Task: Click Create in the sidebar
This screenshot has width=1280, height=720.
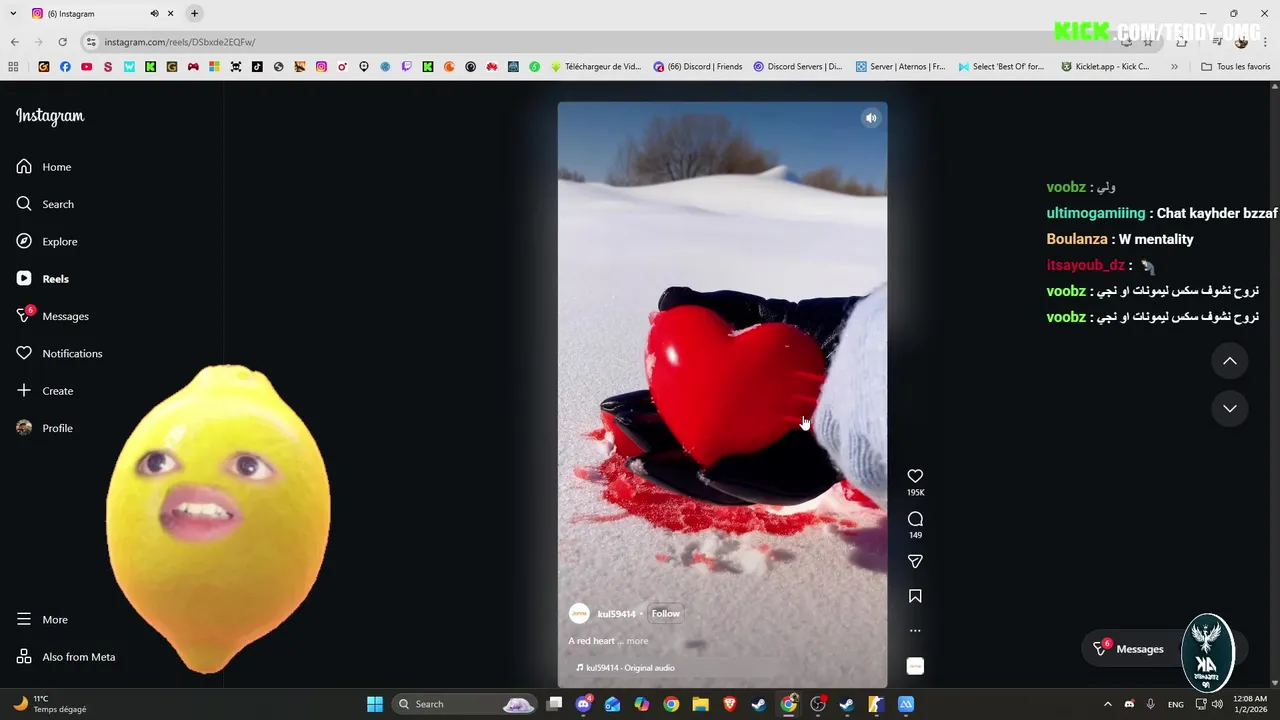Action: click(x=45, y=391)
